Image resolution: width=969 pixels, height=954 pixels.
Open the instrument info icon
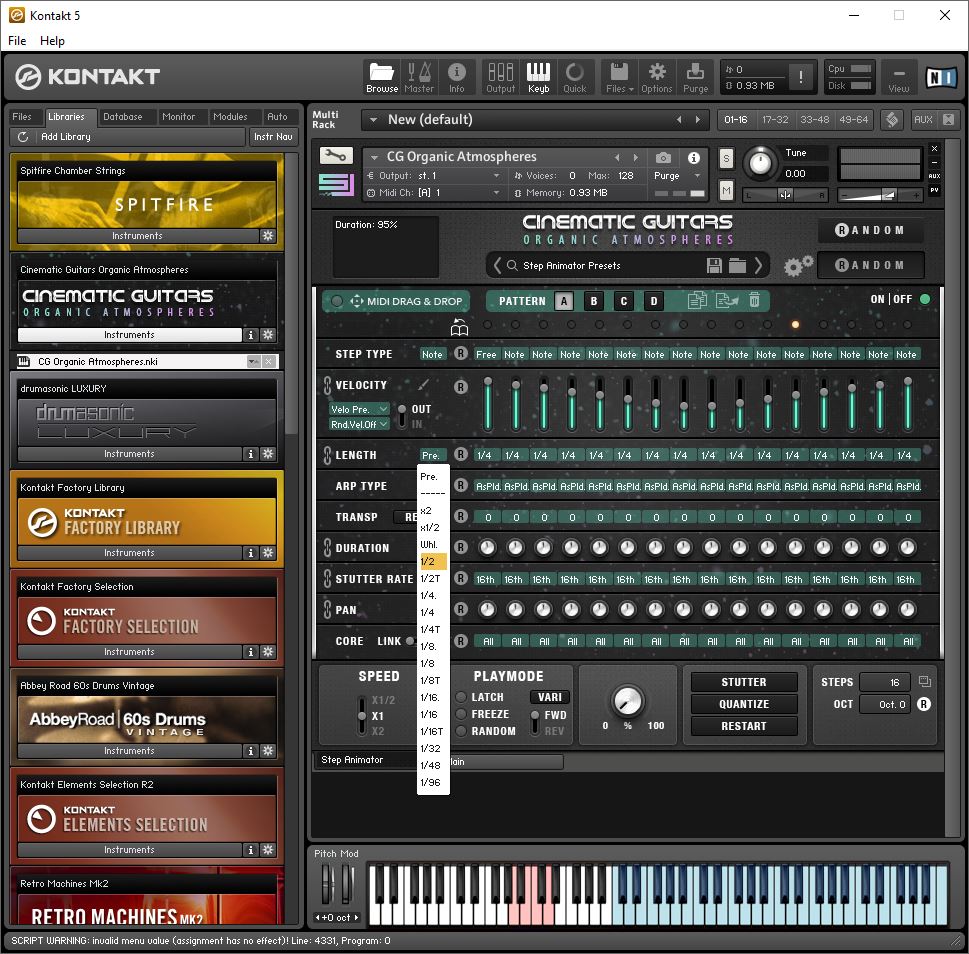pyautogui.click(x=693, y=158)
